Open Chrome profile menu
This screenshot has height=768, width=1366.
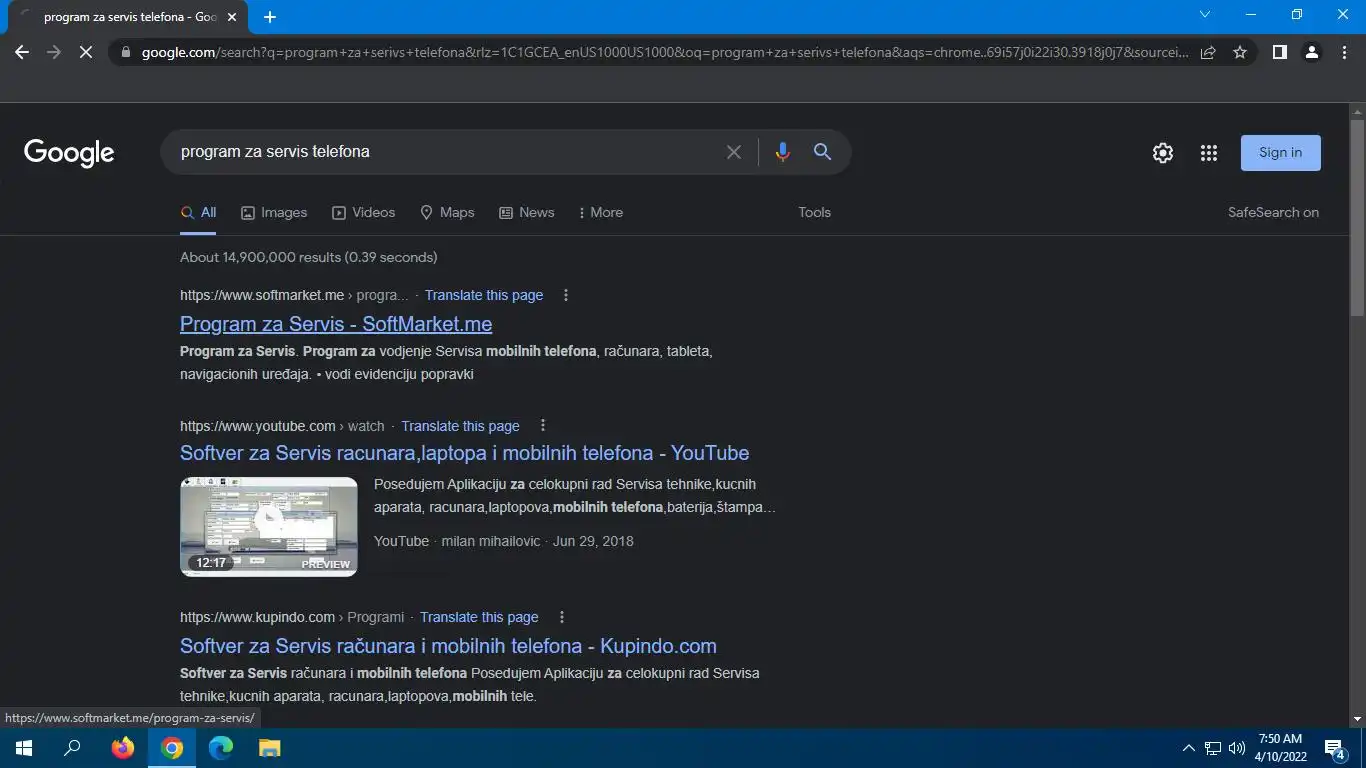(x=1312, y=52)
